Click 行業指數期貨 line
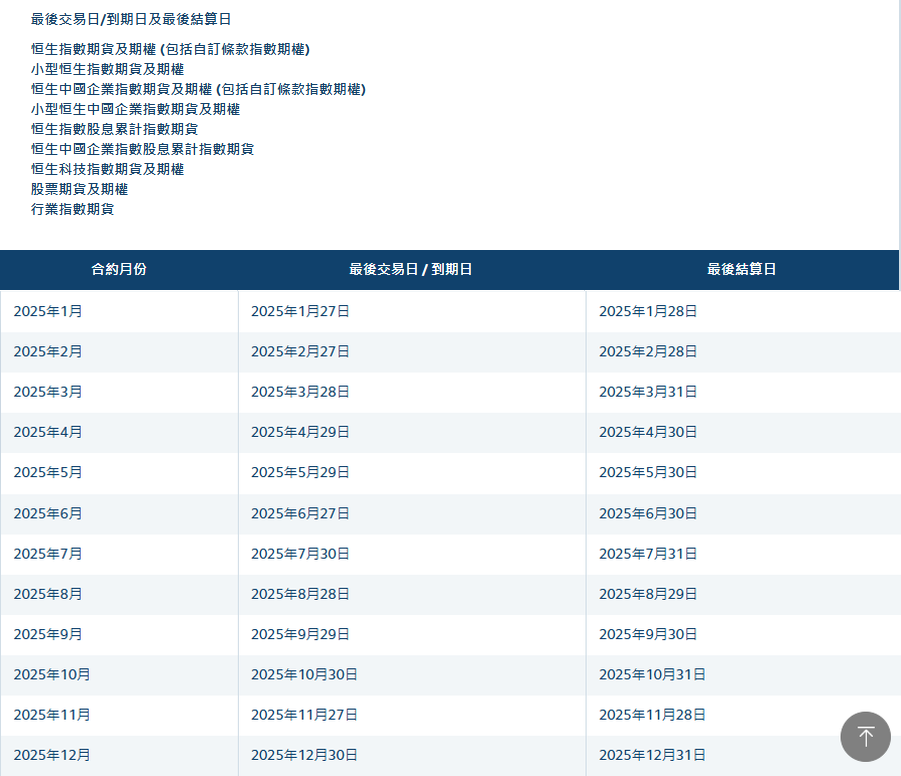 [x=72, y=209]
